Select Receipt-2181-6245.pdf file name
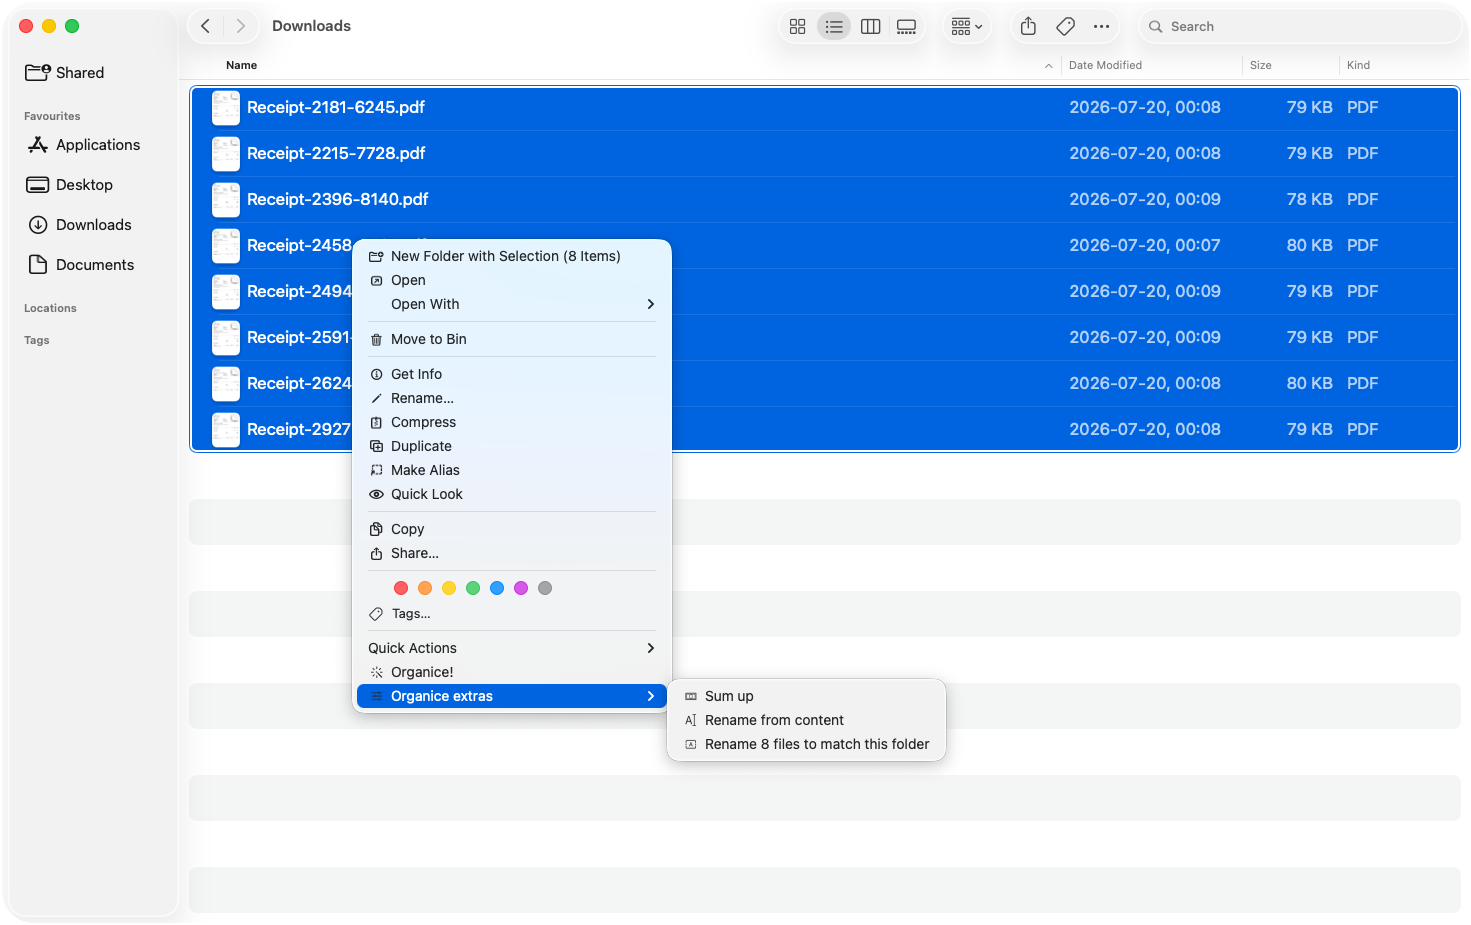 336,107
